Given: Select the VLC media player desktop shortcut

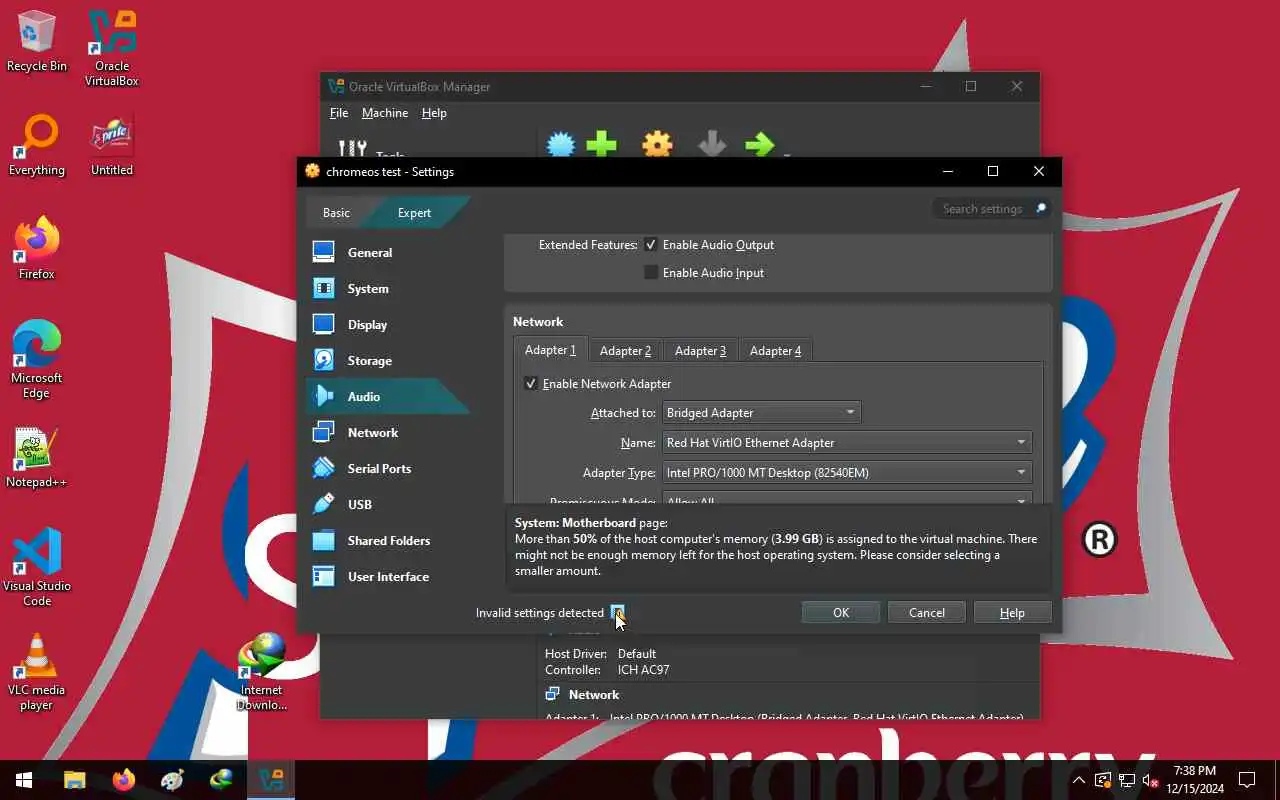Looking at the screenshot, I should (37, 672).
